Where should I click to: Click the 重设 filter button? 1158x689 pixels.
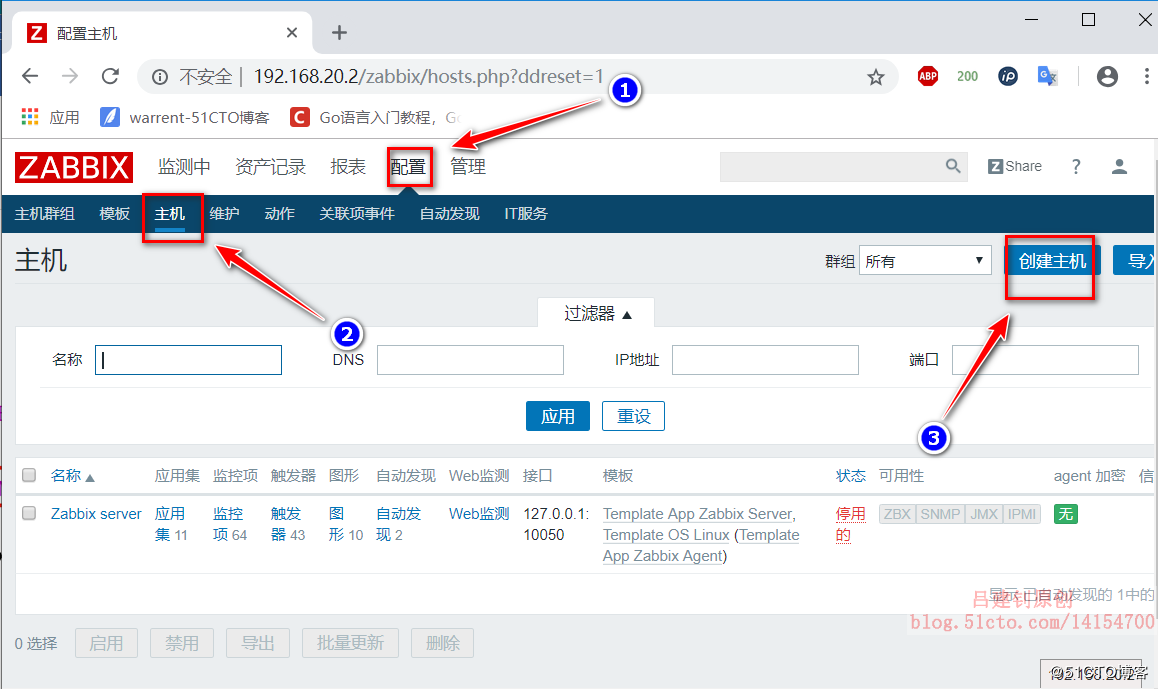tap(633, 416)
